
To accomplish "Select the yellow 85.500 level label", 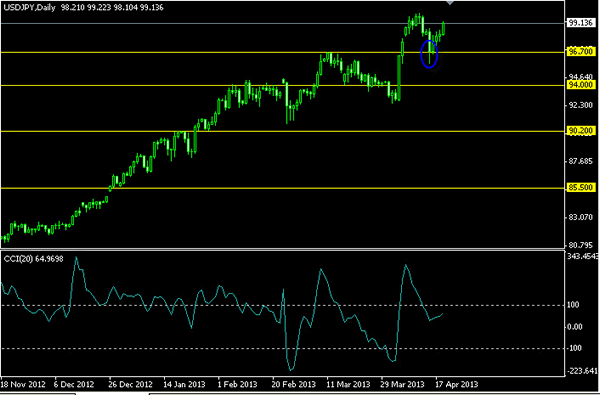I will (x=581, y=188).
